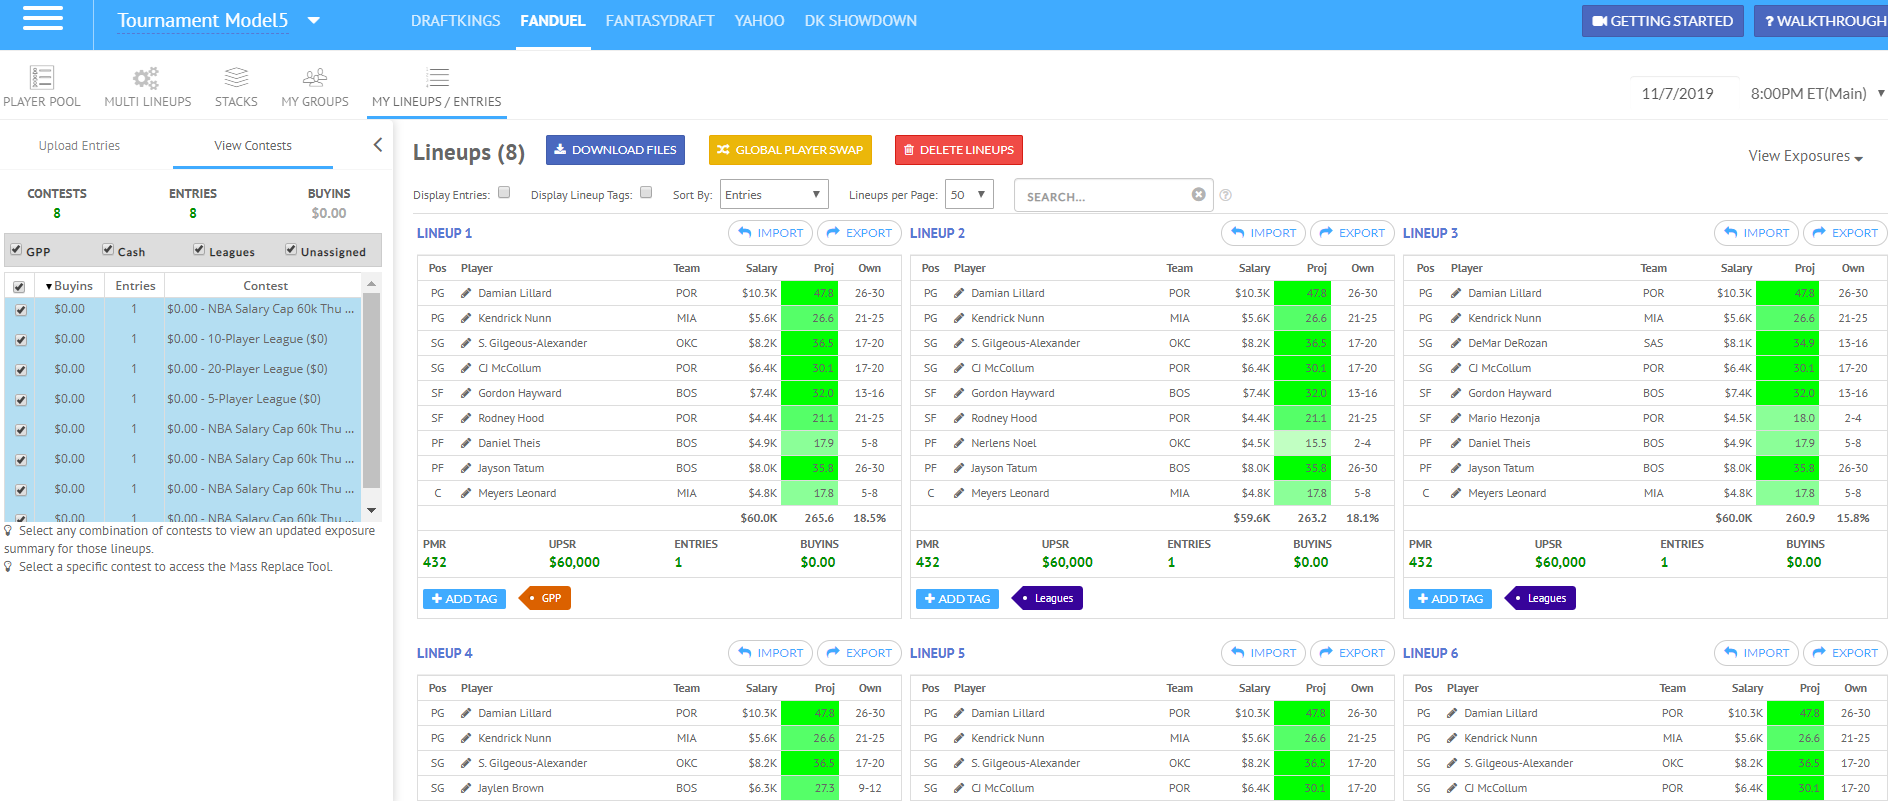Toggle the select-all checkbox in contest table header
The image size is (1888, 801).
click(x=19, y=287)
